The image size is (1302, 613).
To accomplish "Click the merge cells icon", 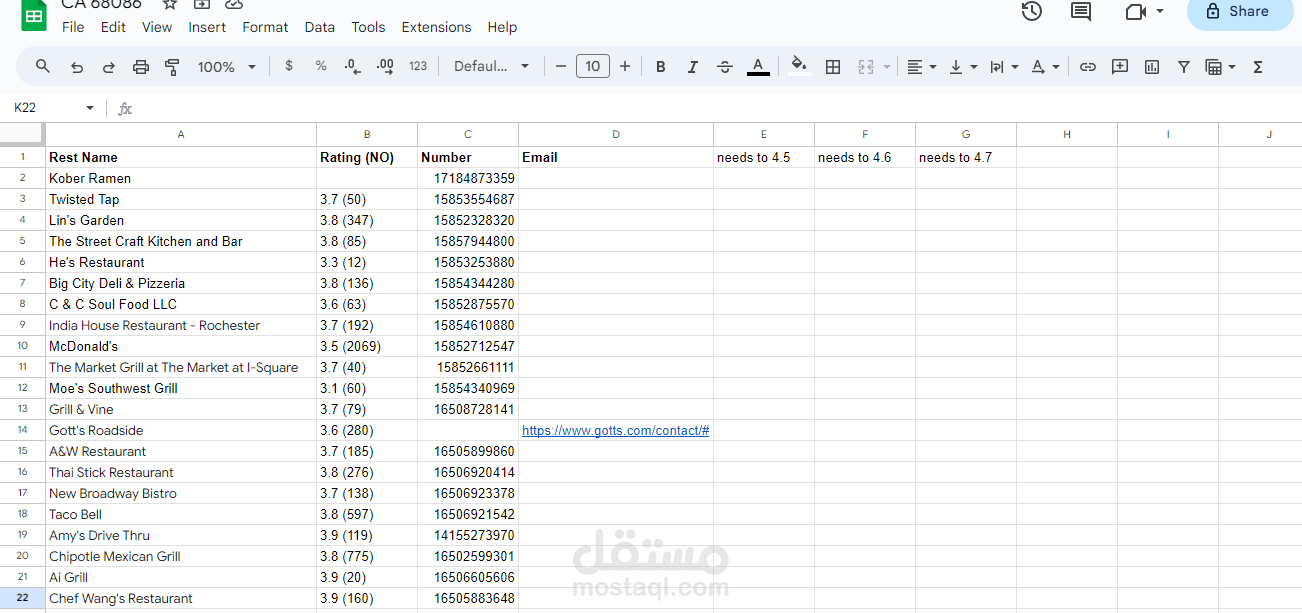I will (x=866, y=67).
